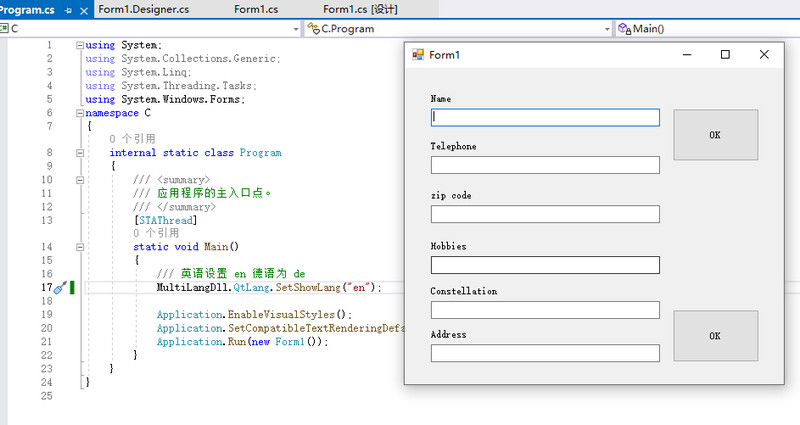Maximize the Form1 window

[x=725, y=55]
